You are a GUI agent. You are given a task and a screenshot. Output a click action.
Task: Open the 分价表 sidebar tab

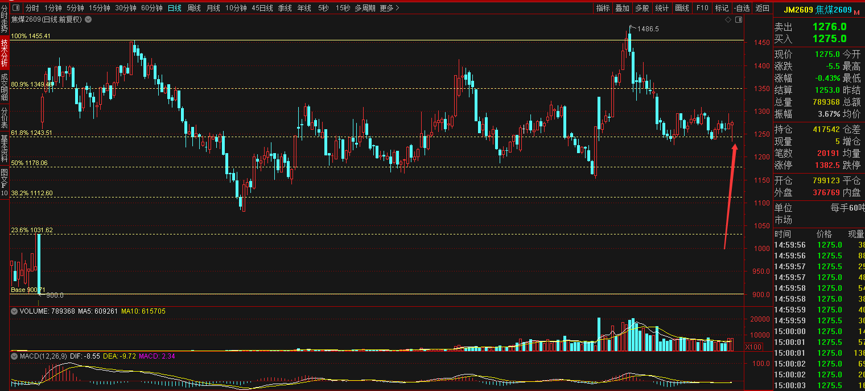(x=4, y=119)
